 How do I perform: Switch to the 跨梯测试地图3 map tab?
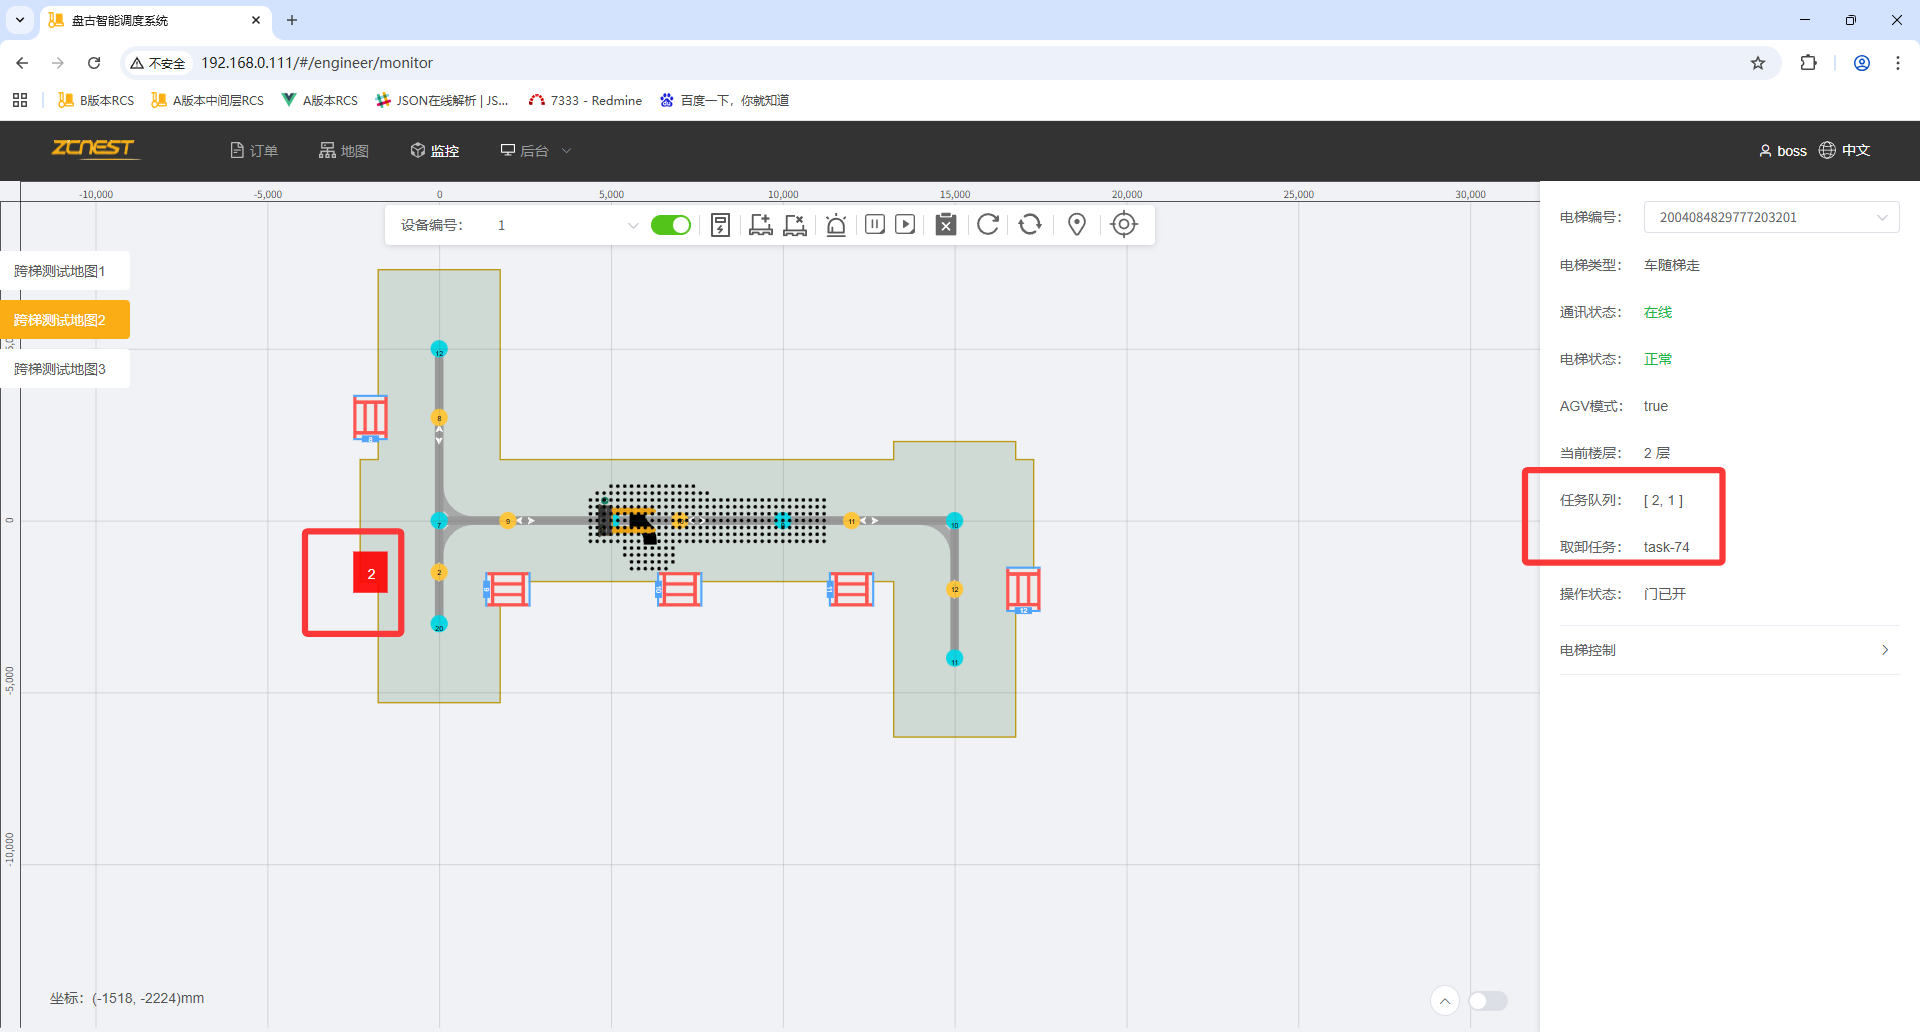pyautogui.click(x=60, y=369)
